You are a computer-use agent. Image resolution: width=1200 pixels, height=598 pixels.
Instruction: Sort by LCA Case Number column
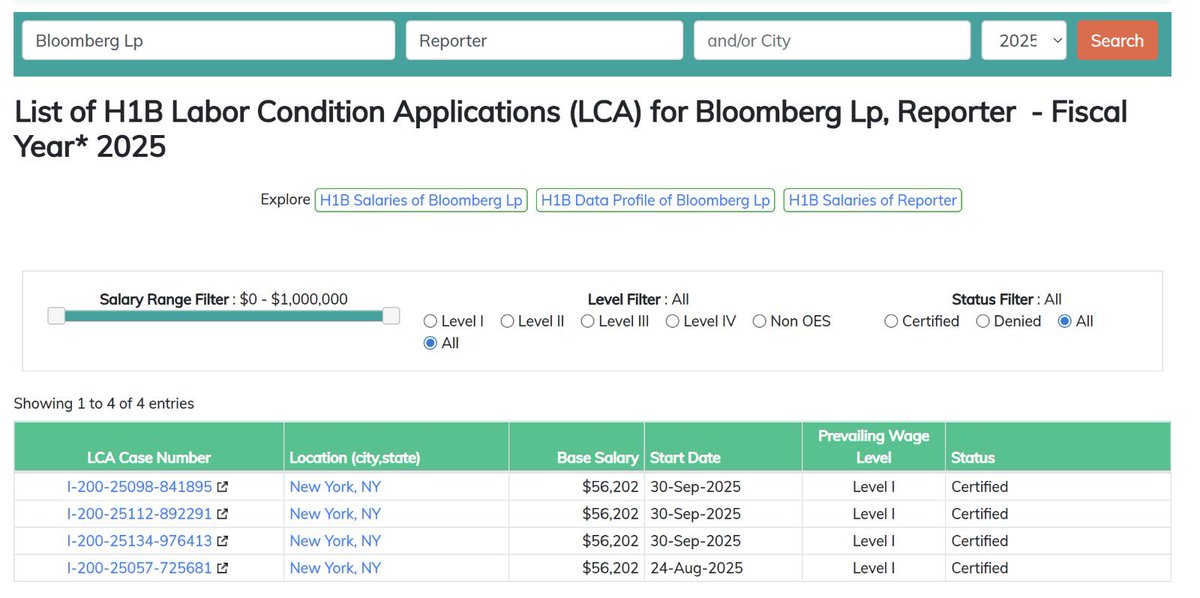click(x=149, y=446)
